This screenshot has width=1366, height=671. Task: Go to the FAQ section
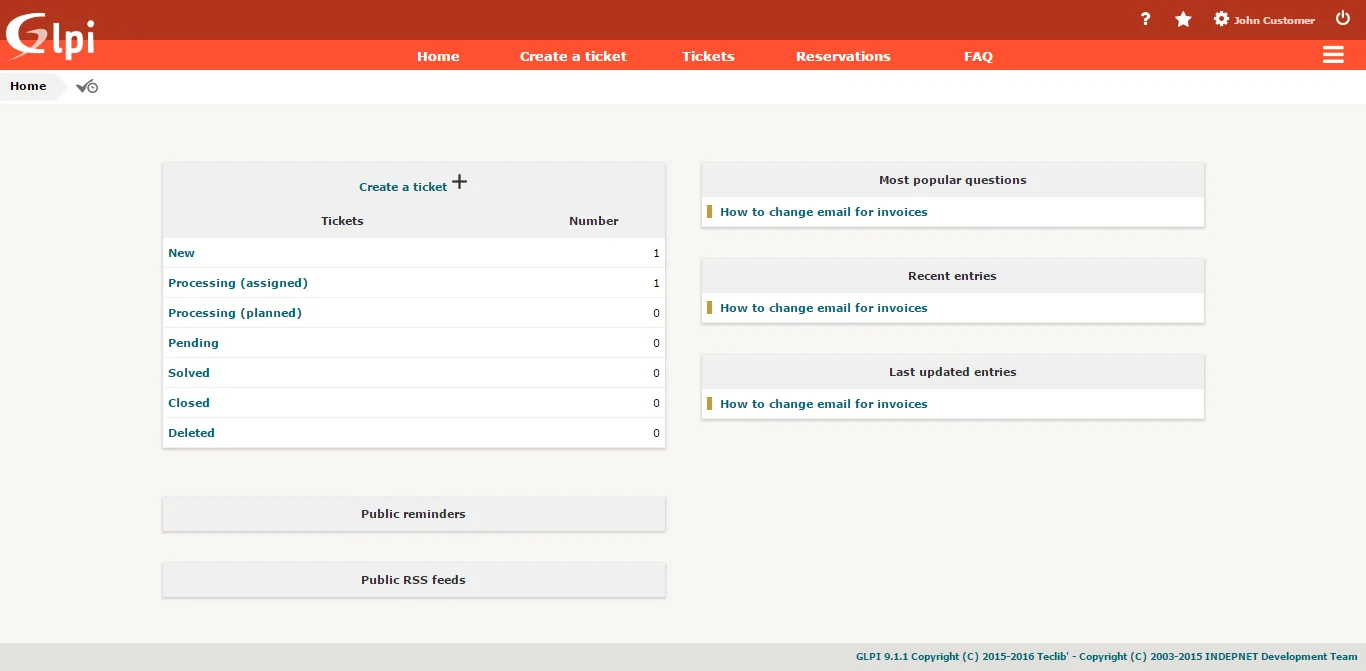[978, 56]
